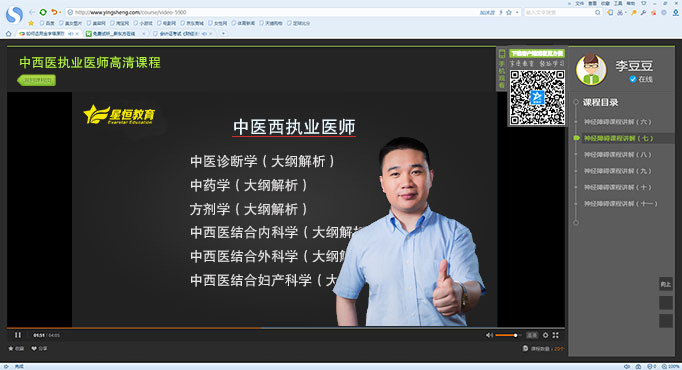
Task: Favorite the course with star button
Action: click(16, 348)
